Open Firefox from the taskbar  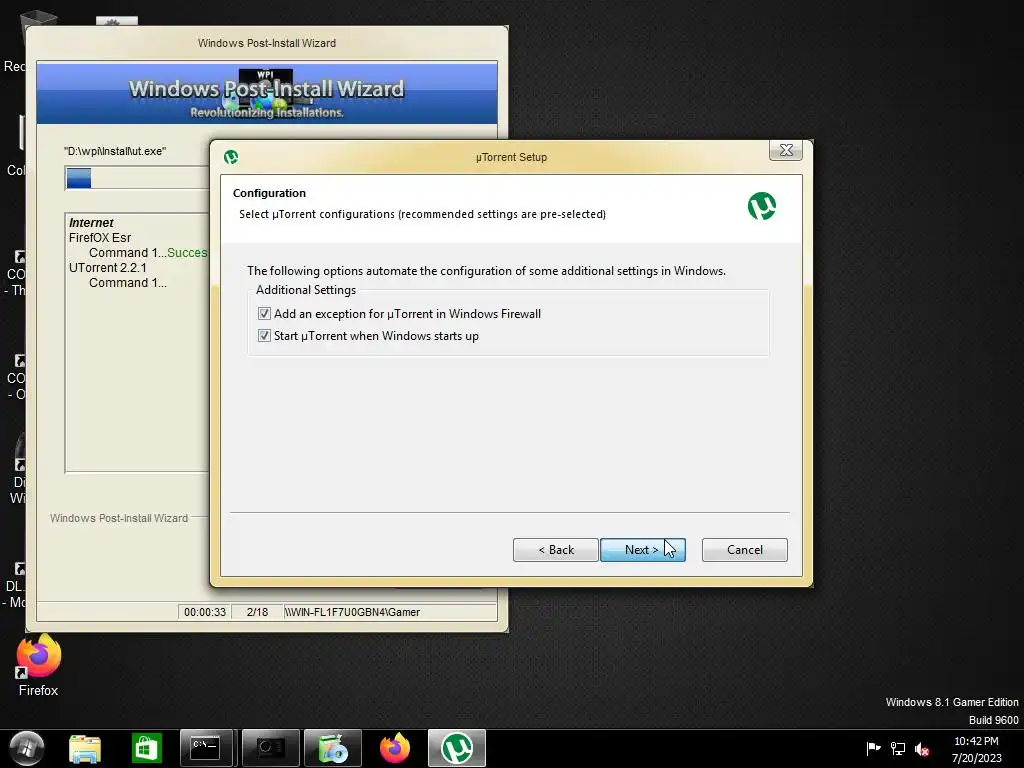(x=395, y=748)
